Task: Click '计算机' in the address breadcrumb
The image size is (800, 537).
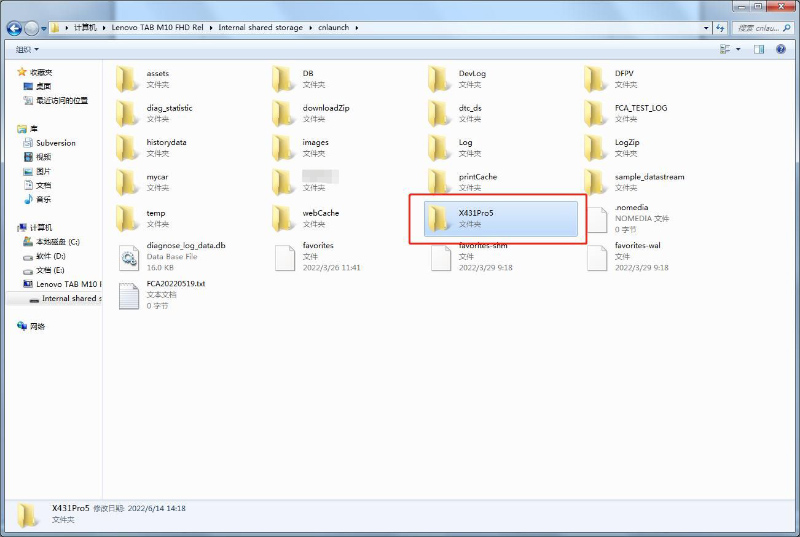Action: coord(83,28)
